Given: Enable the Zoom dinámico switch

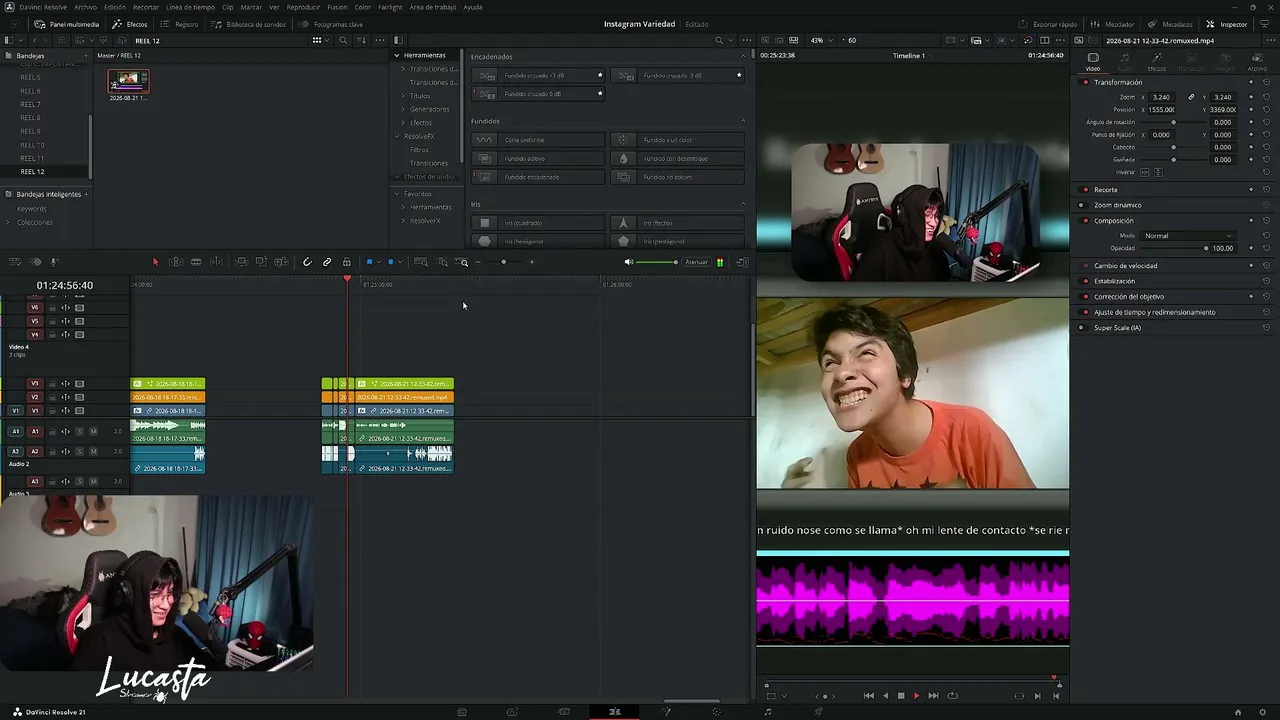Looking at the screenshot, I should 1082,205.
